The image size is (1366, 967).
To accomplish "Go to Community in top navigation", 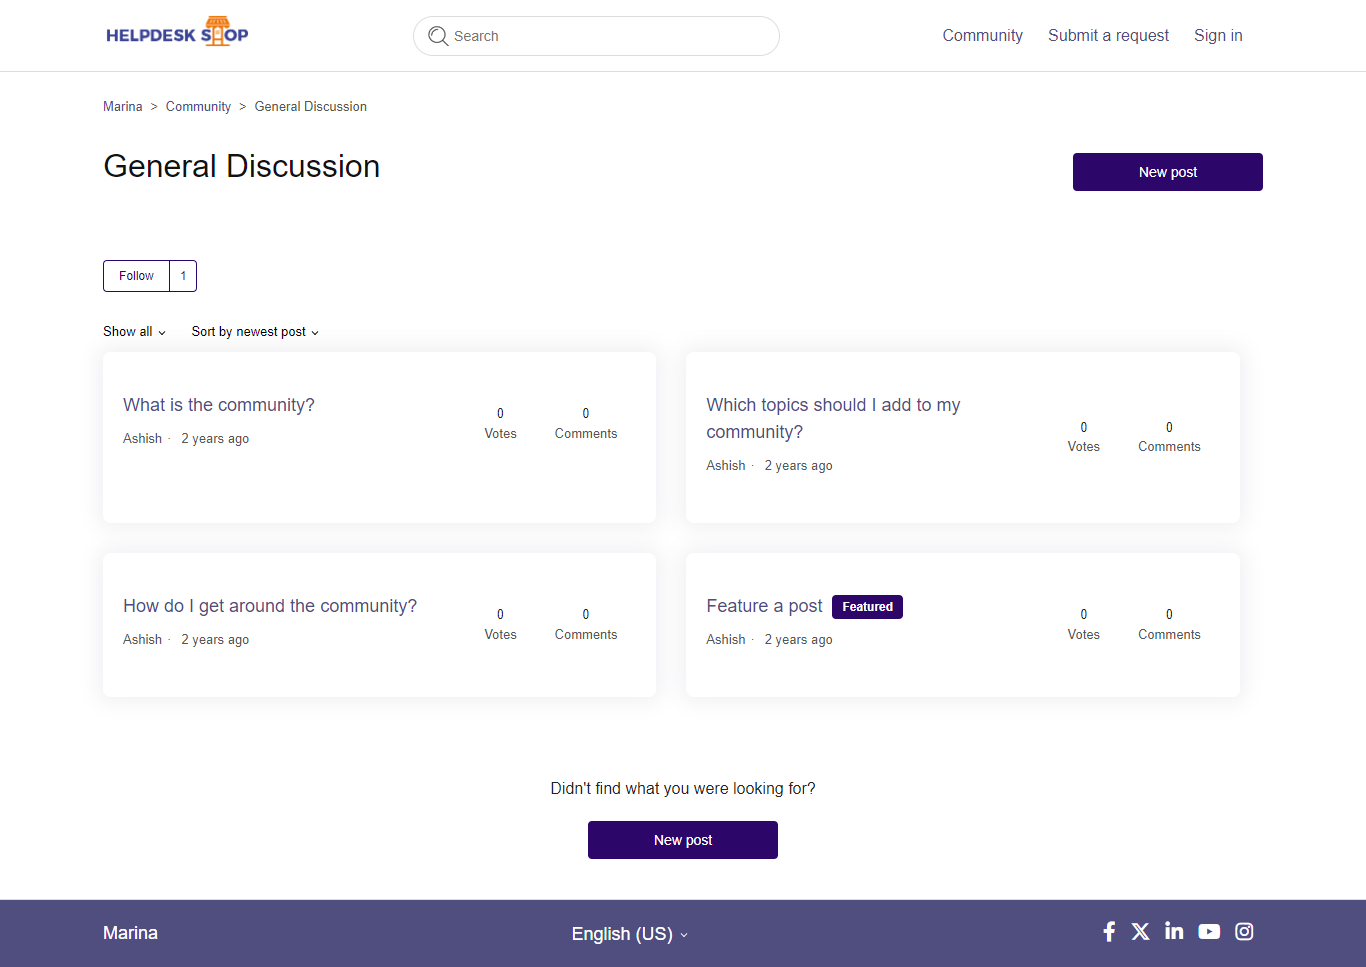I will click(x=982, y=36).
